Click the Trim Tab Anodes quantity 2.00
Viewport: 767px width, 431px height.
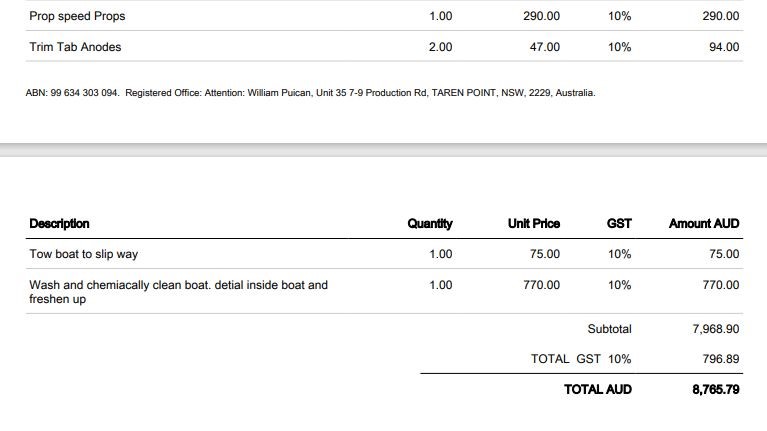point(440,46)
